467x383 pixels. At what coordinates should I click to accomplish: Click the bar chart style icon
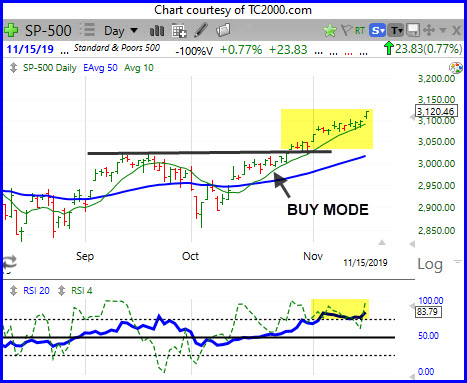click(x=157, y=31)
